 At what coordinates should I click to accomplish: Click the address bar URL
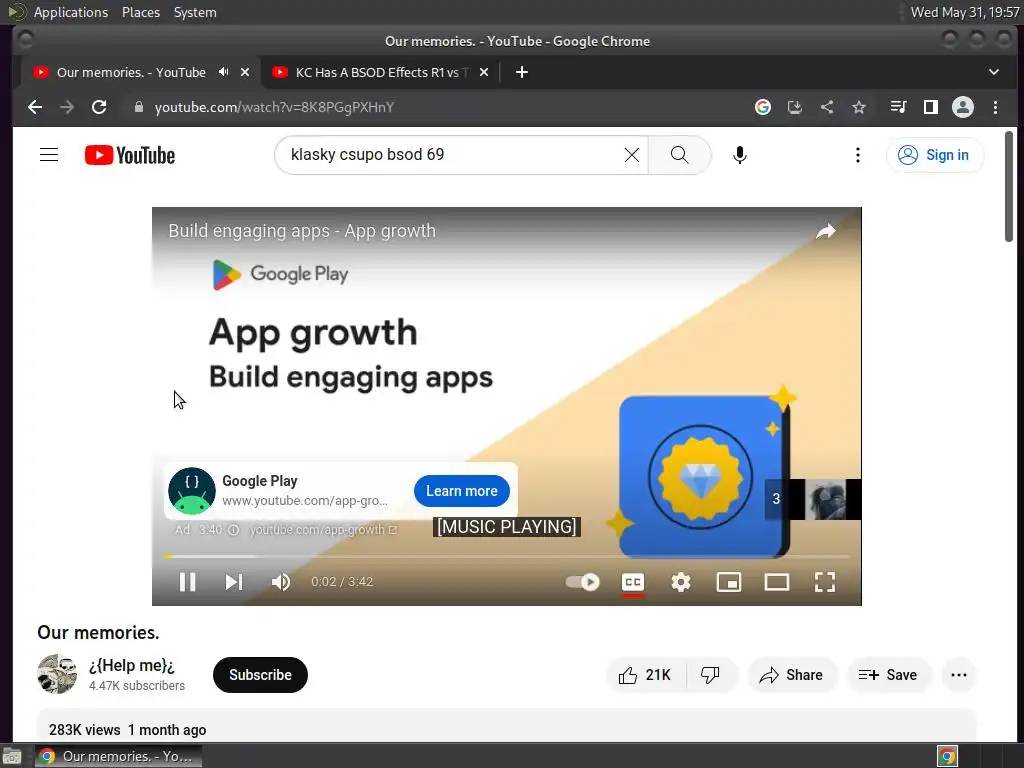[274, 107]
